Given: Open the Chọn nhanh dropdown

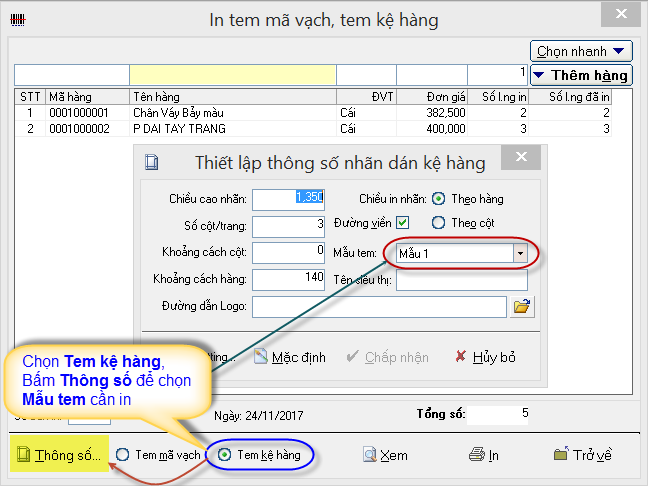Looking at the screenshot, I should 581,51.
